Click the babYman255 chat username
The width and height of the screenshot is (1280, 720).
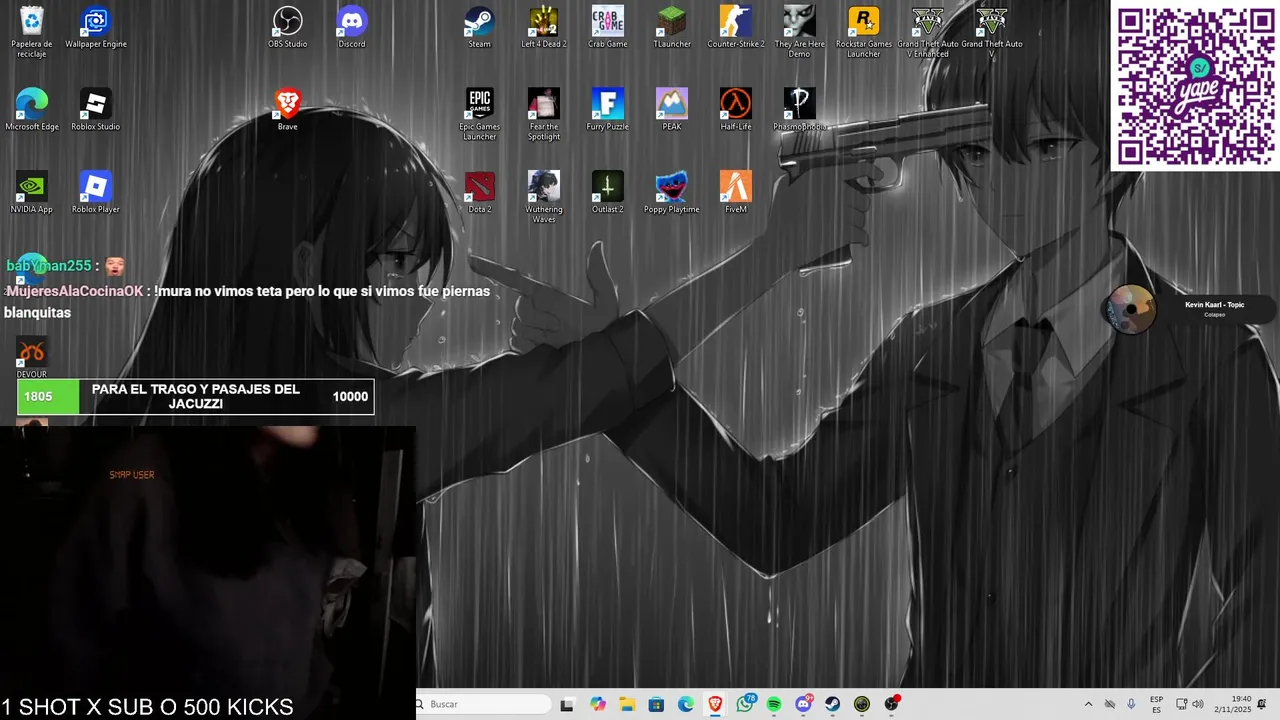point(49,266)
